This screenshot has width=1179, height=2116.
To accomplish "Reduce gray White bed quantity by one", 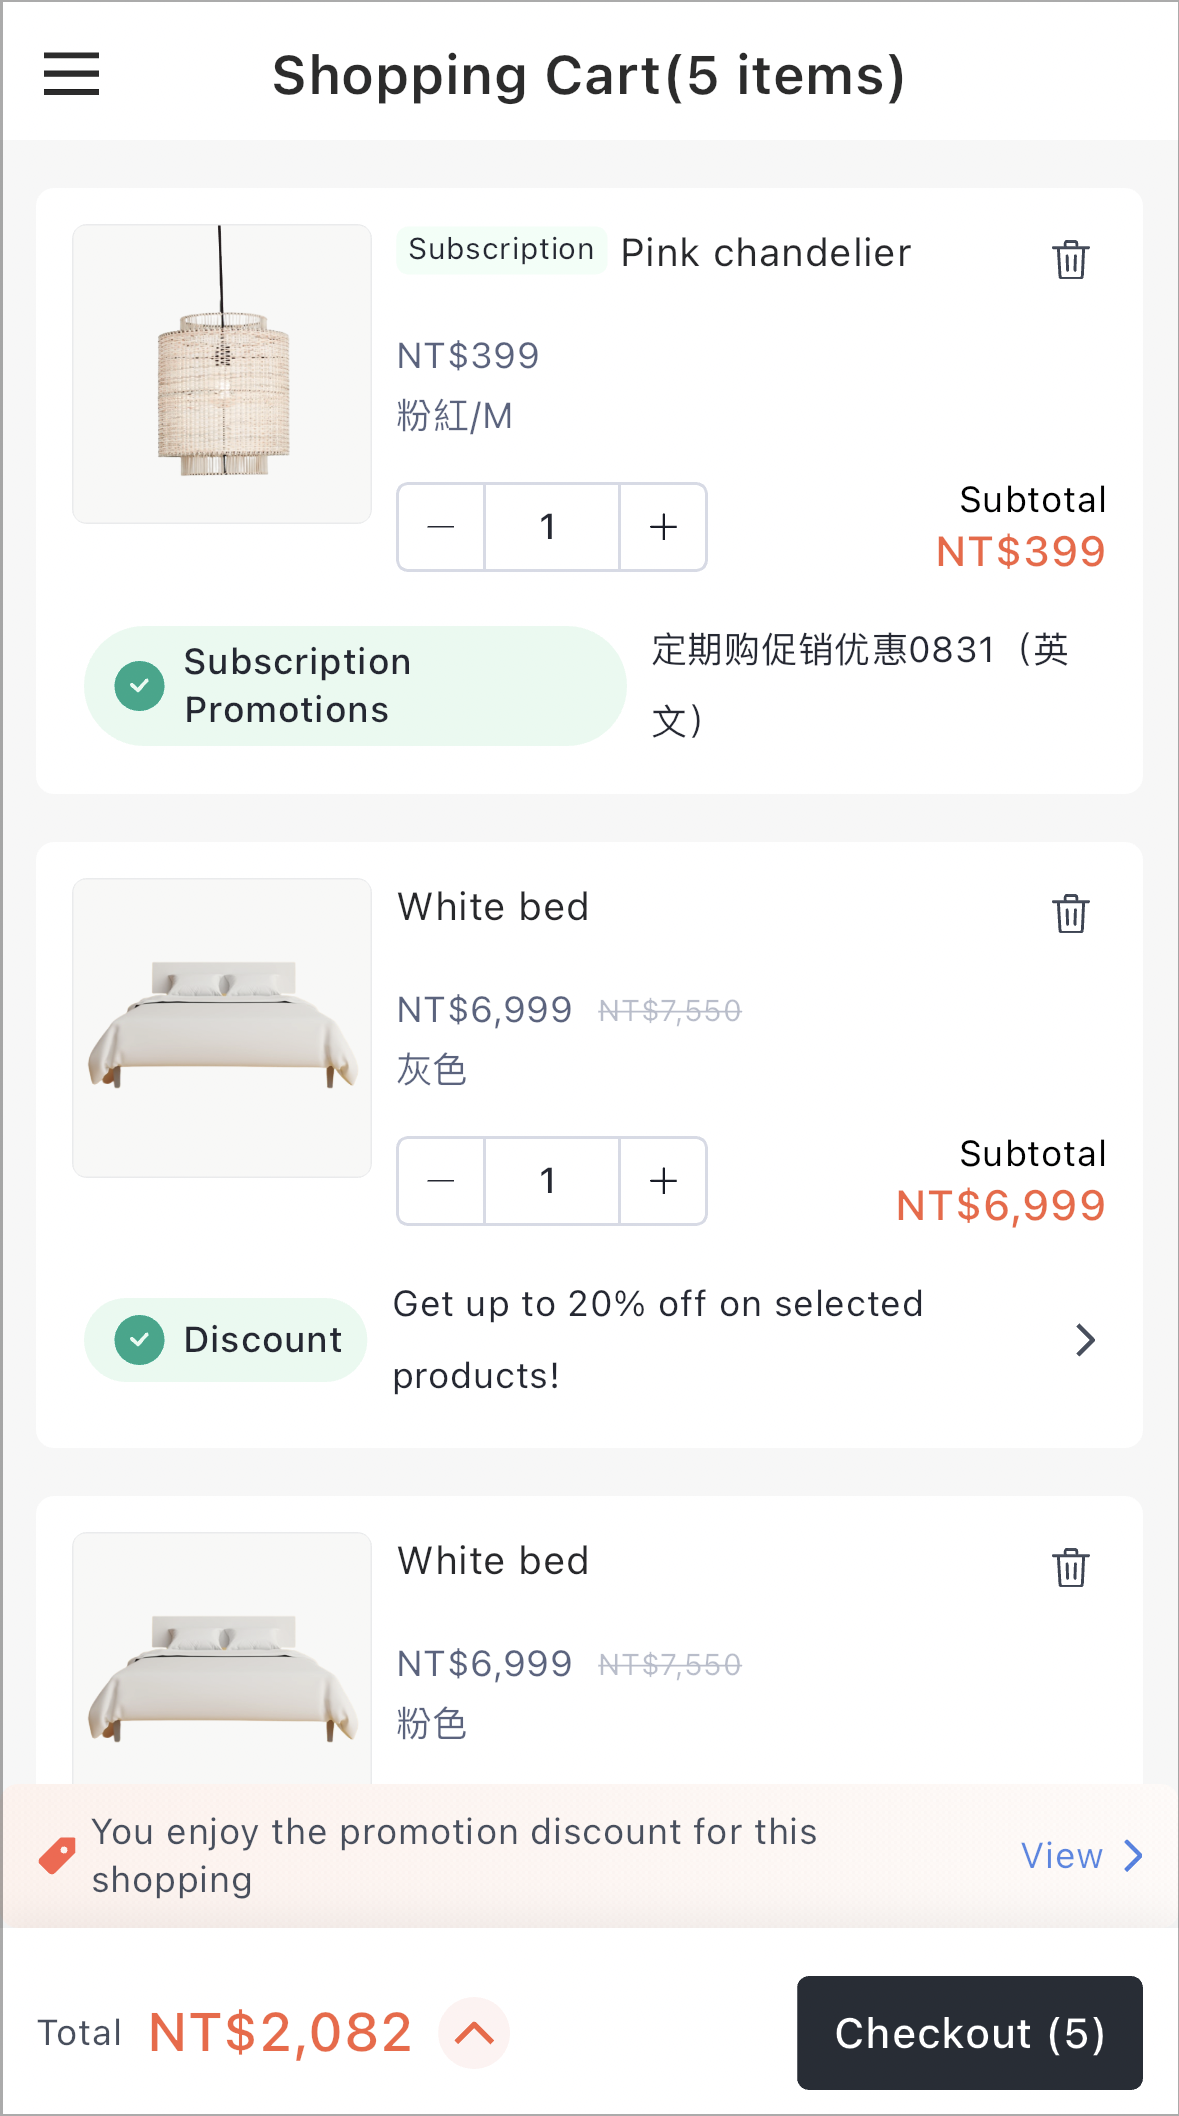I will pyautogui.click(x=441, y=1181).
